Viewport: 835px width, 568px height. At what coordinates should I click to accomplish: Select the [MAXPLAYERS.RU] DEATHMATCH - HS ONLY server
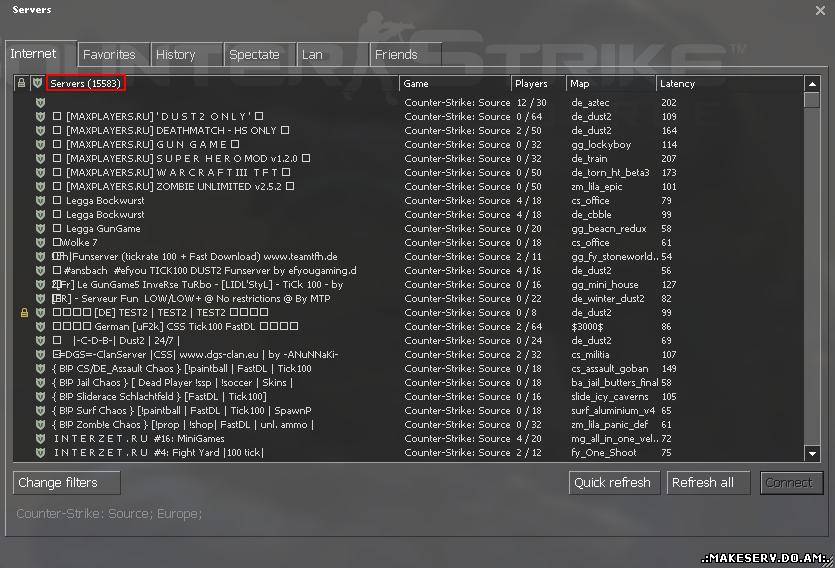[x=409, y=130]
